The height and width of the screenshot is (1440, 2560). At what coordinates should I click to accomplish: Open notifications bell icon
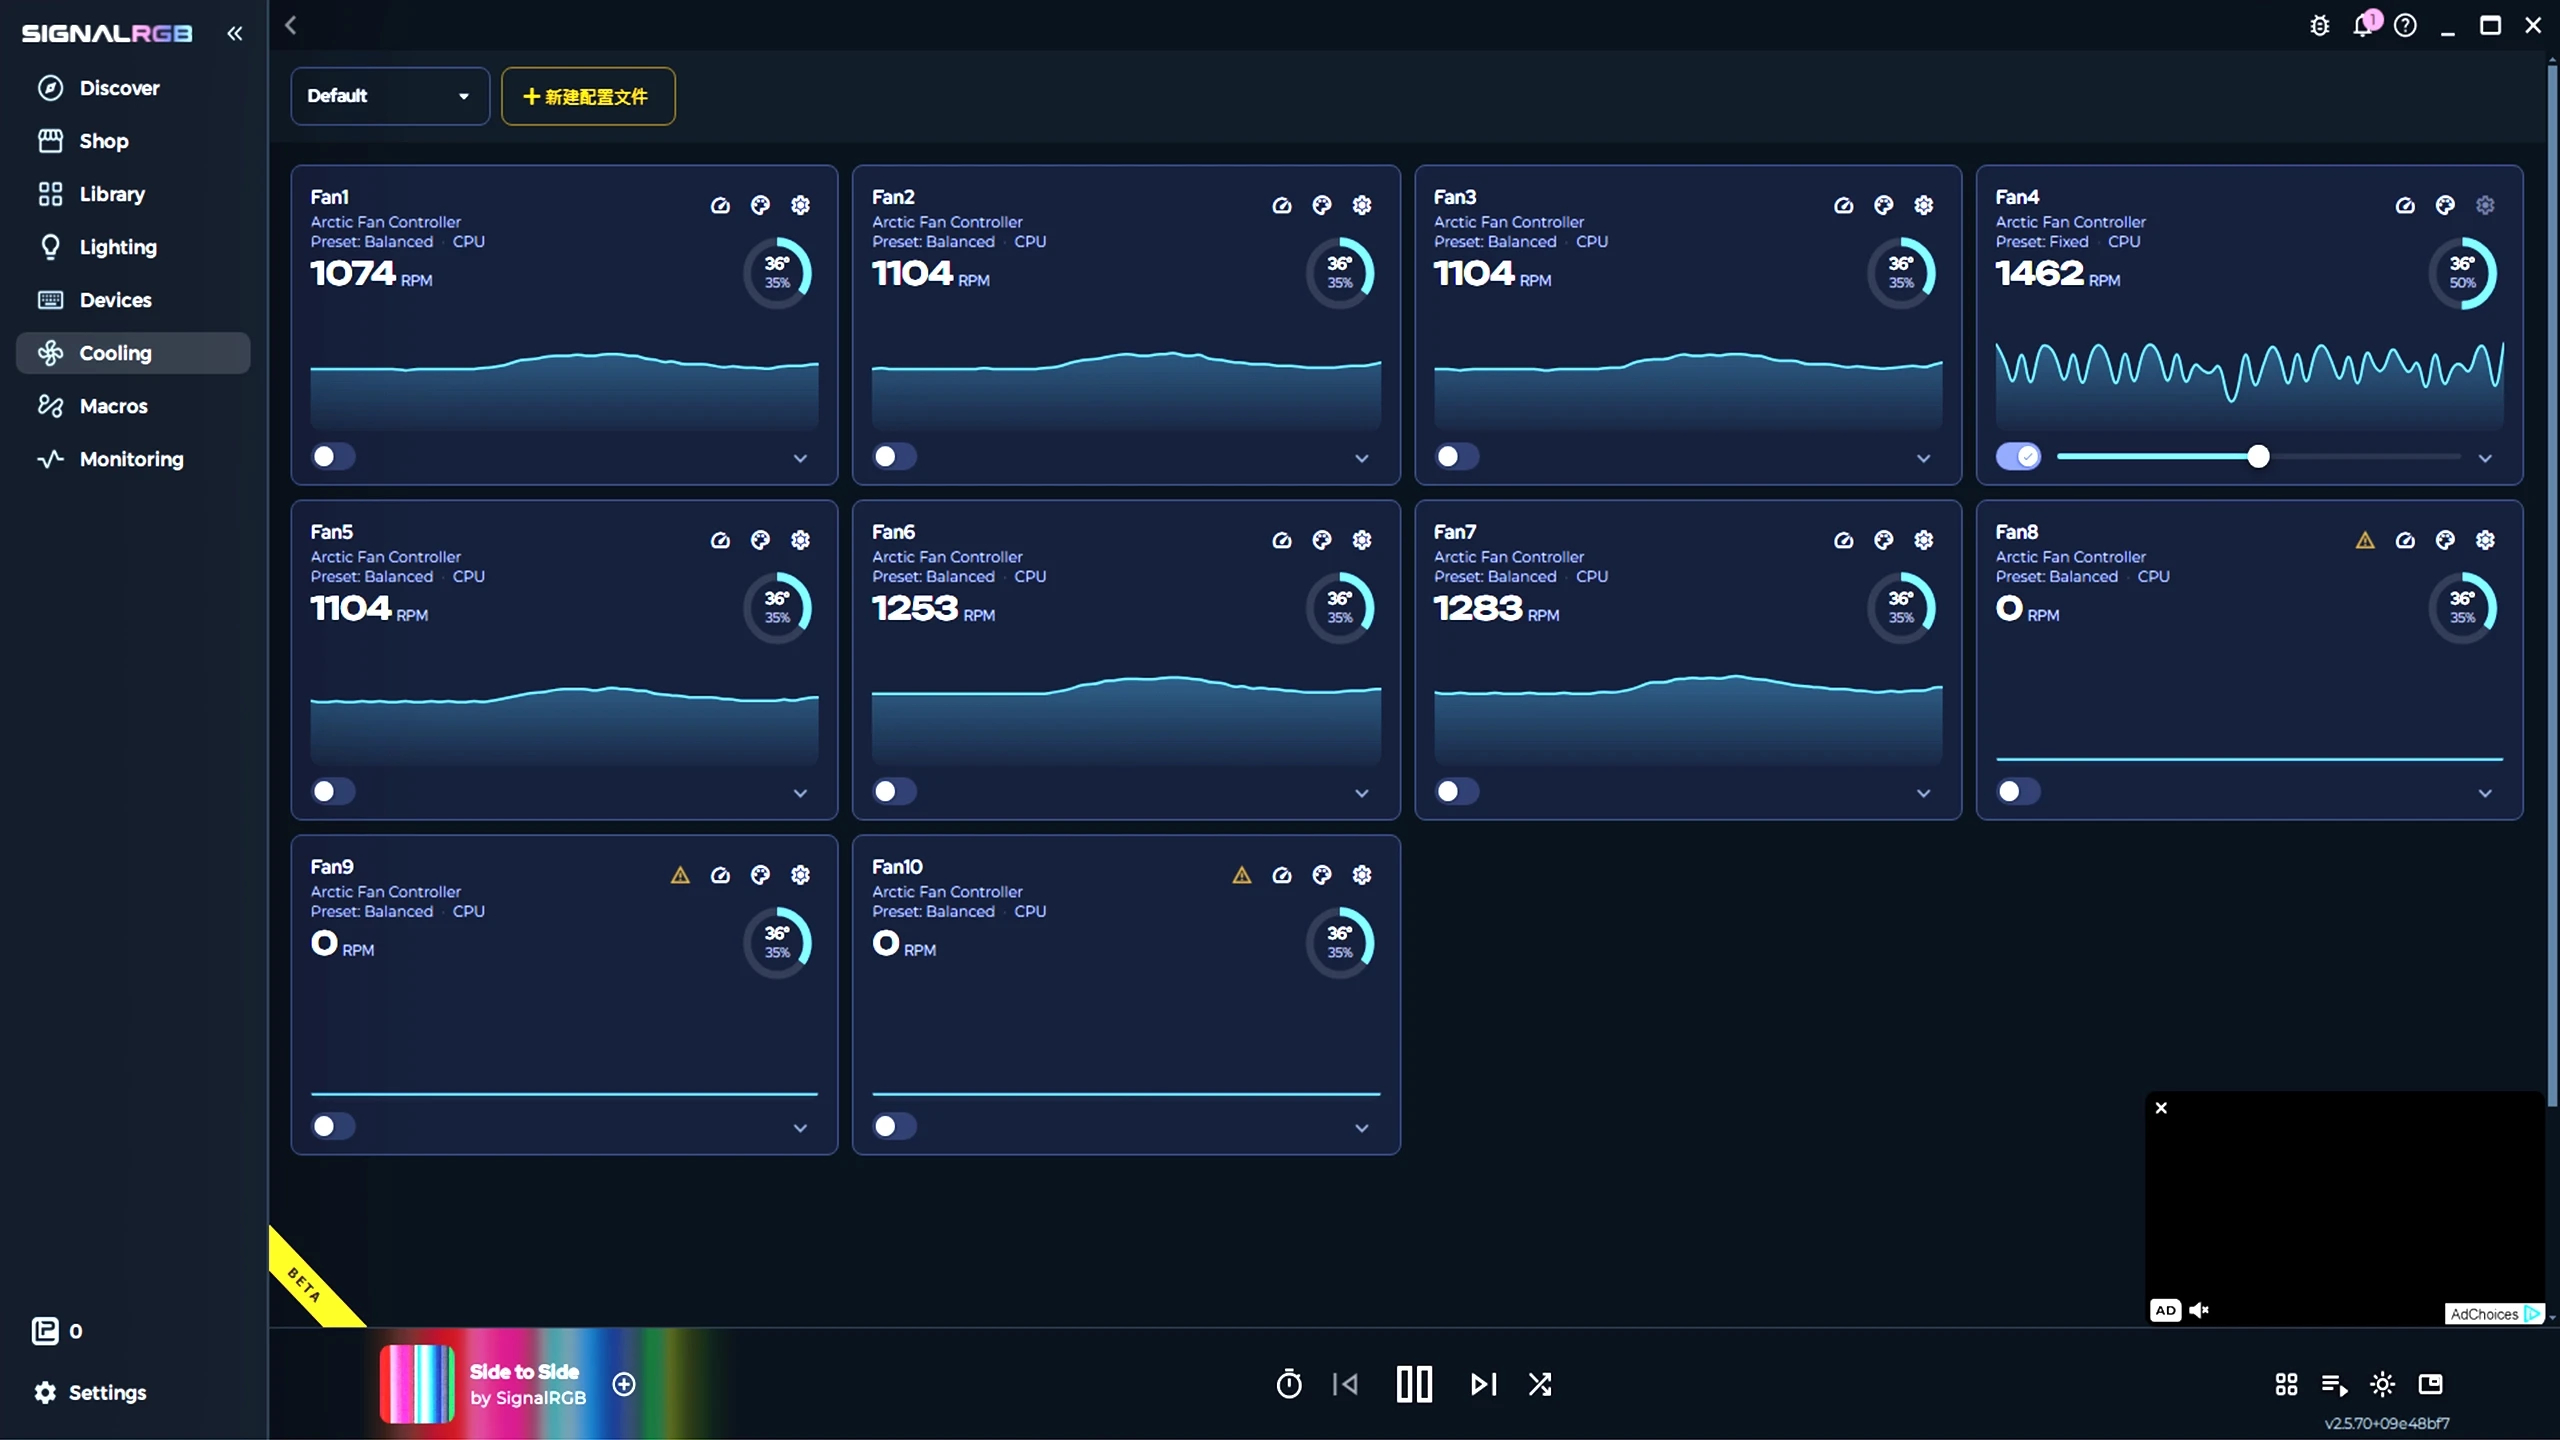(x=2363, y=25)
